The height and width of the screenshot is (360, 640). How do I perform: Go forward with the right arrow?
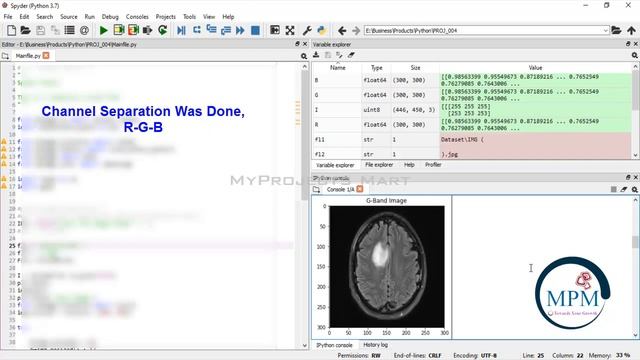[356, 30]
